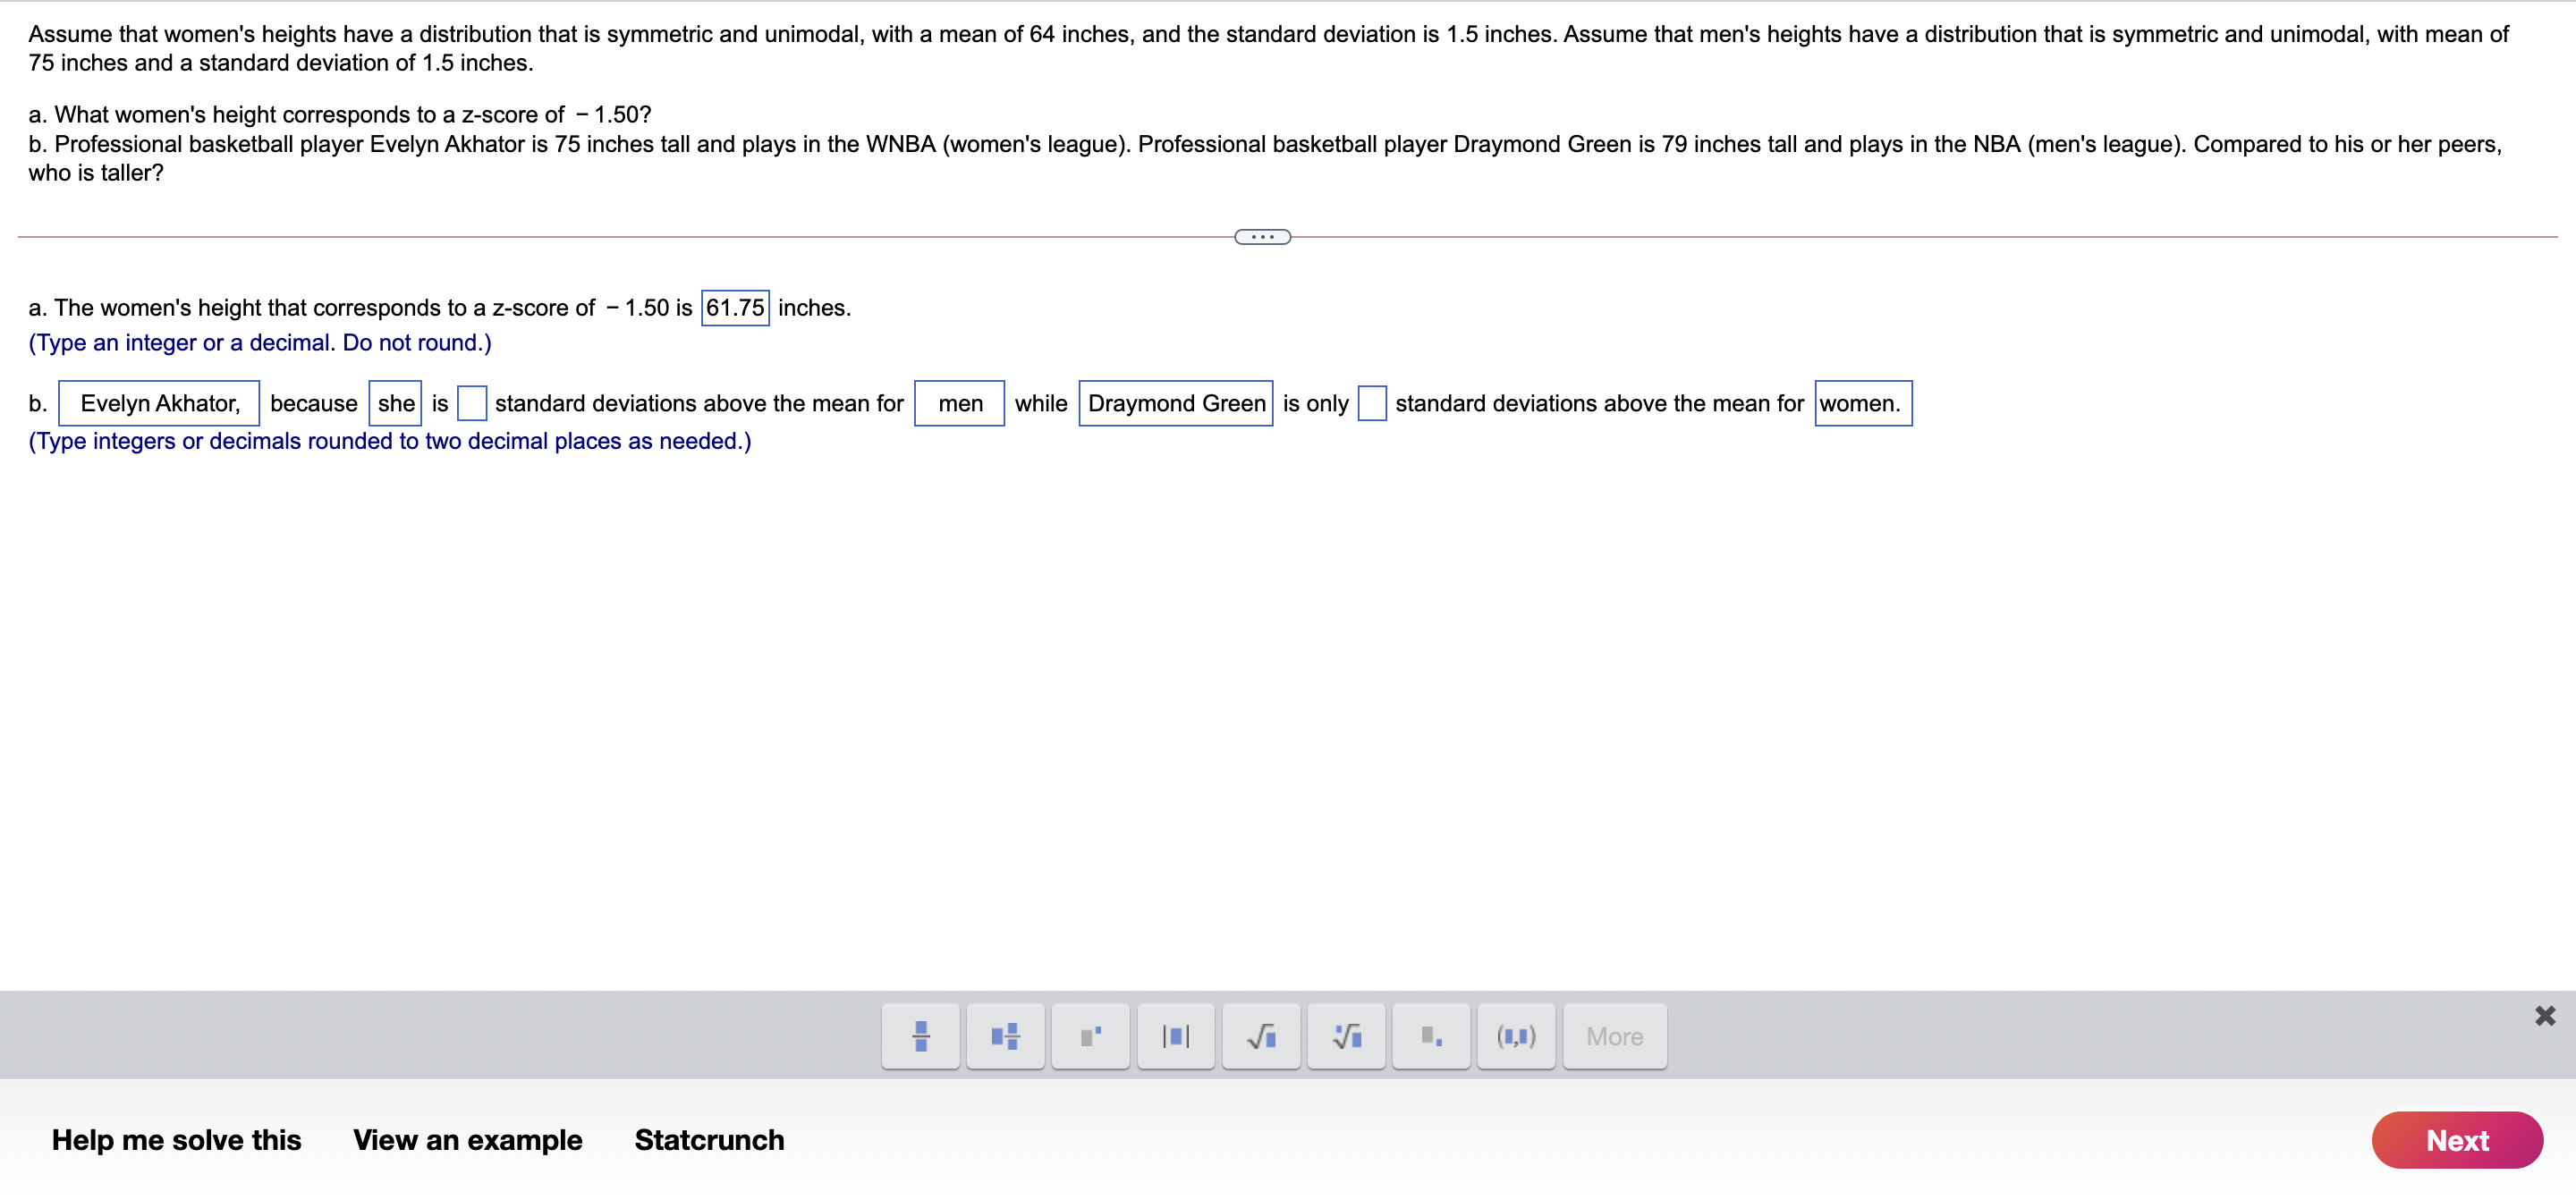Click the Next button
The width and height of the screenshot is (2576, 1200).
[2457, 1139]
